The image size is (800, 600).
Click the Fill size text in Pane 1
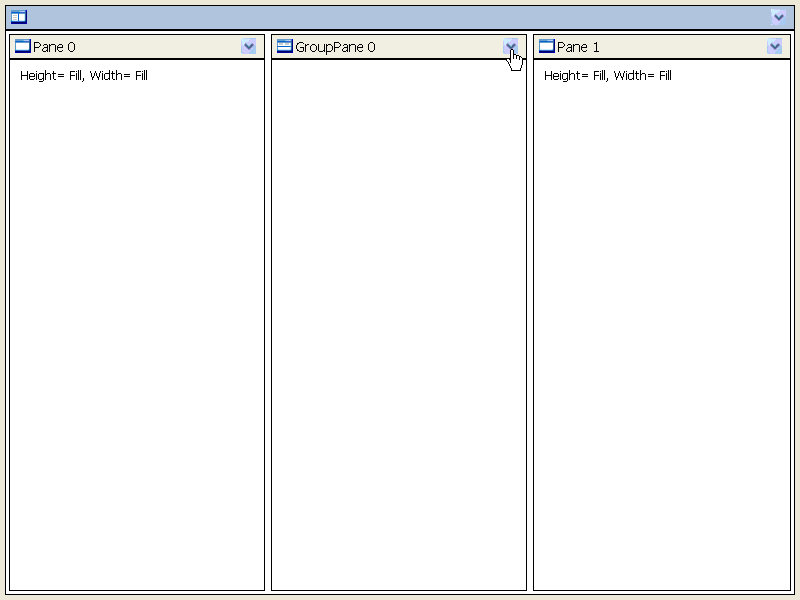click(608, 76)
